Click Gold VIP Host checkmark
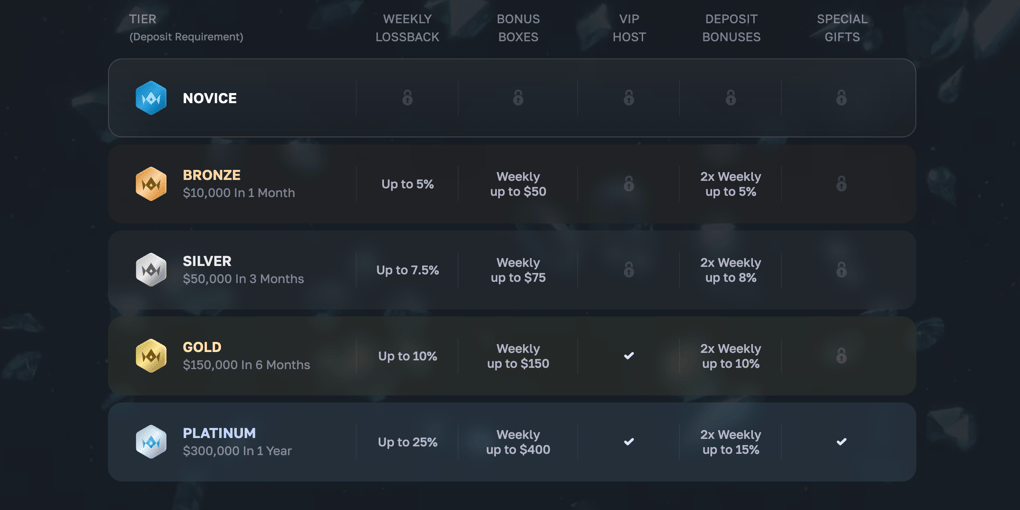The width and height of the screenshot is (1020, 510). coord(629,356)
